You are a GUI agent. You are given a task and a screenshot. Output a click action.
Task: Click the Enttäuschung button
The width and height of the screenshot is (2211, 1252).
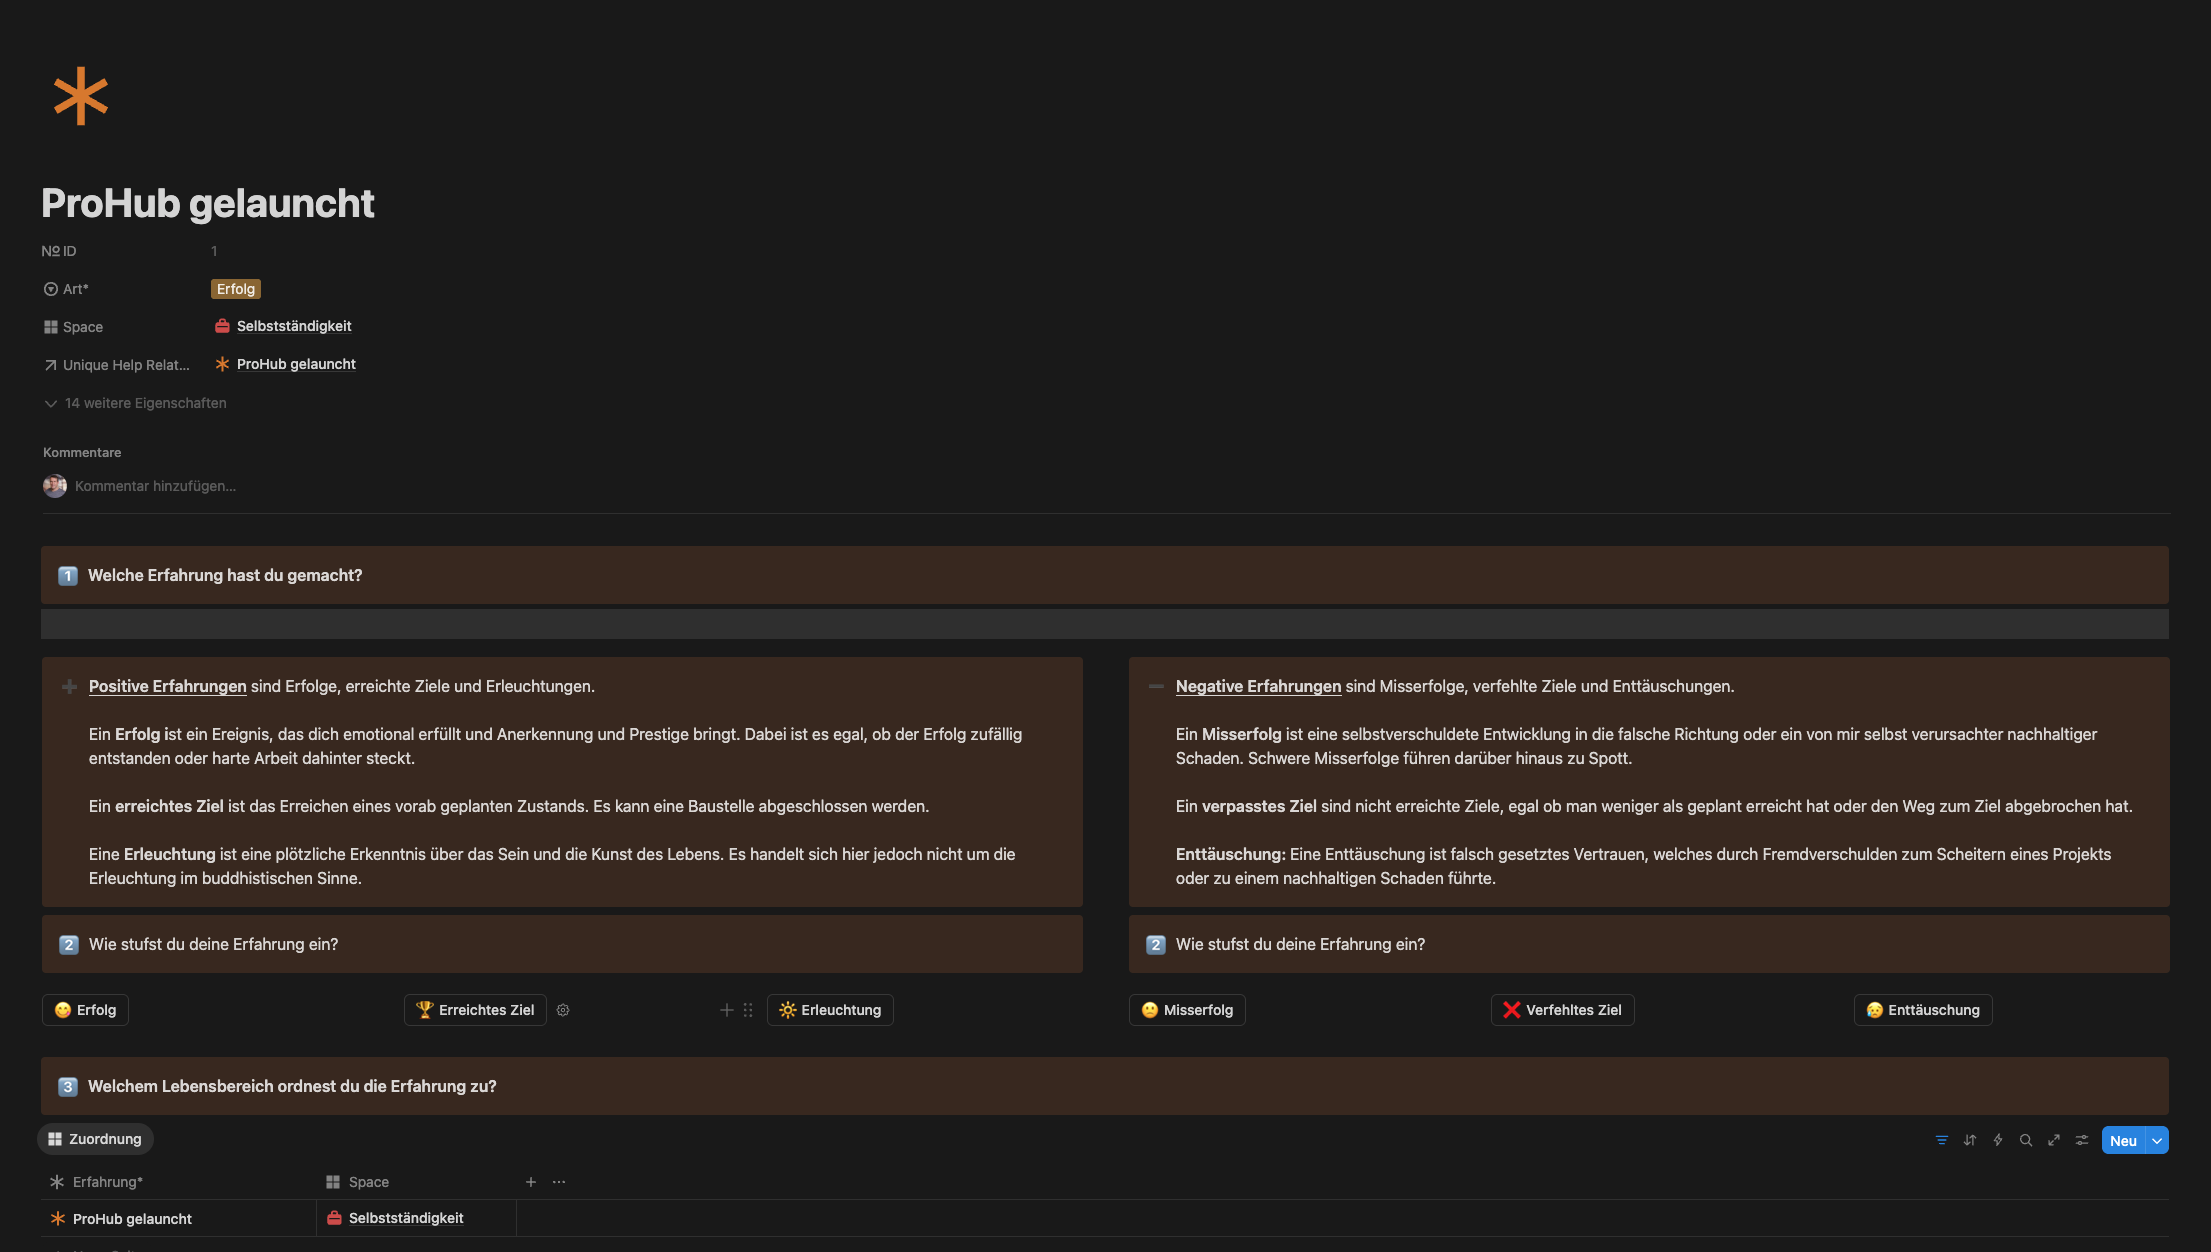coord(1923,1010)
